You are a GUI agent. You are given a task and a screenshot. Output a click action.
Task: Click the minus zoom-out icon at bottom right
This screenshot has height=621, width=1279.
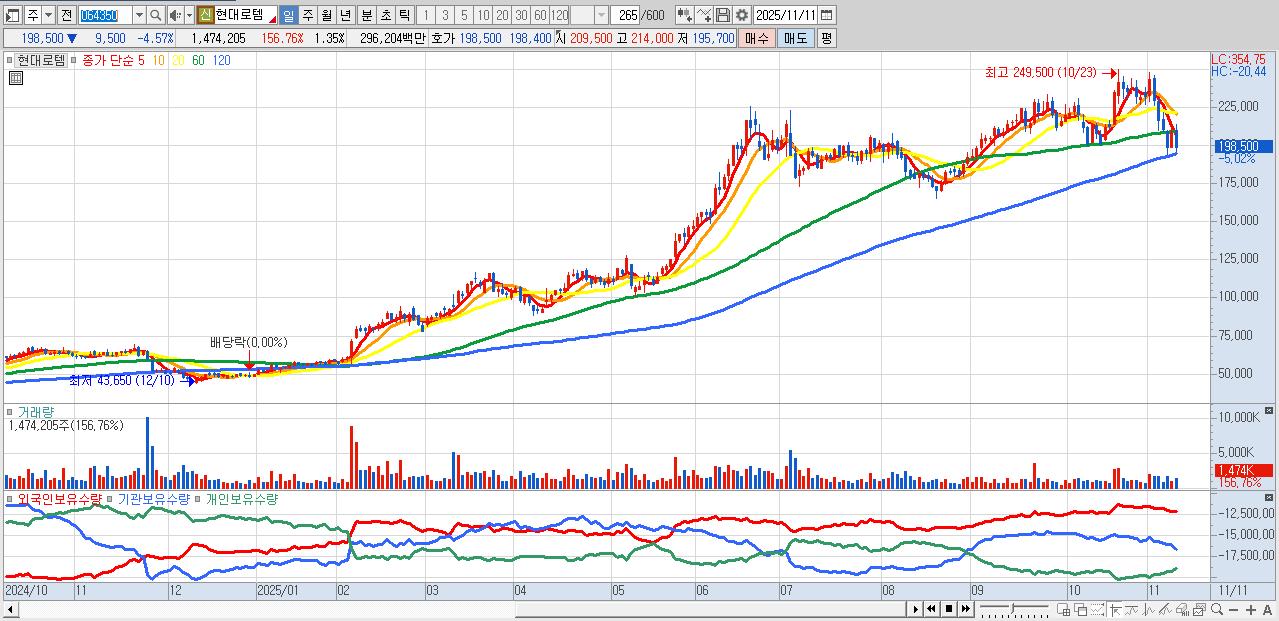pyautogui.click(x=1233, y=609)
